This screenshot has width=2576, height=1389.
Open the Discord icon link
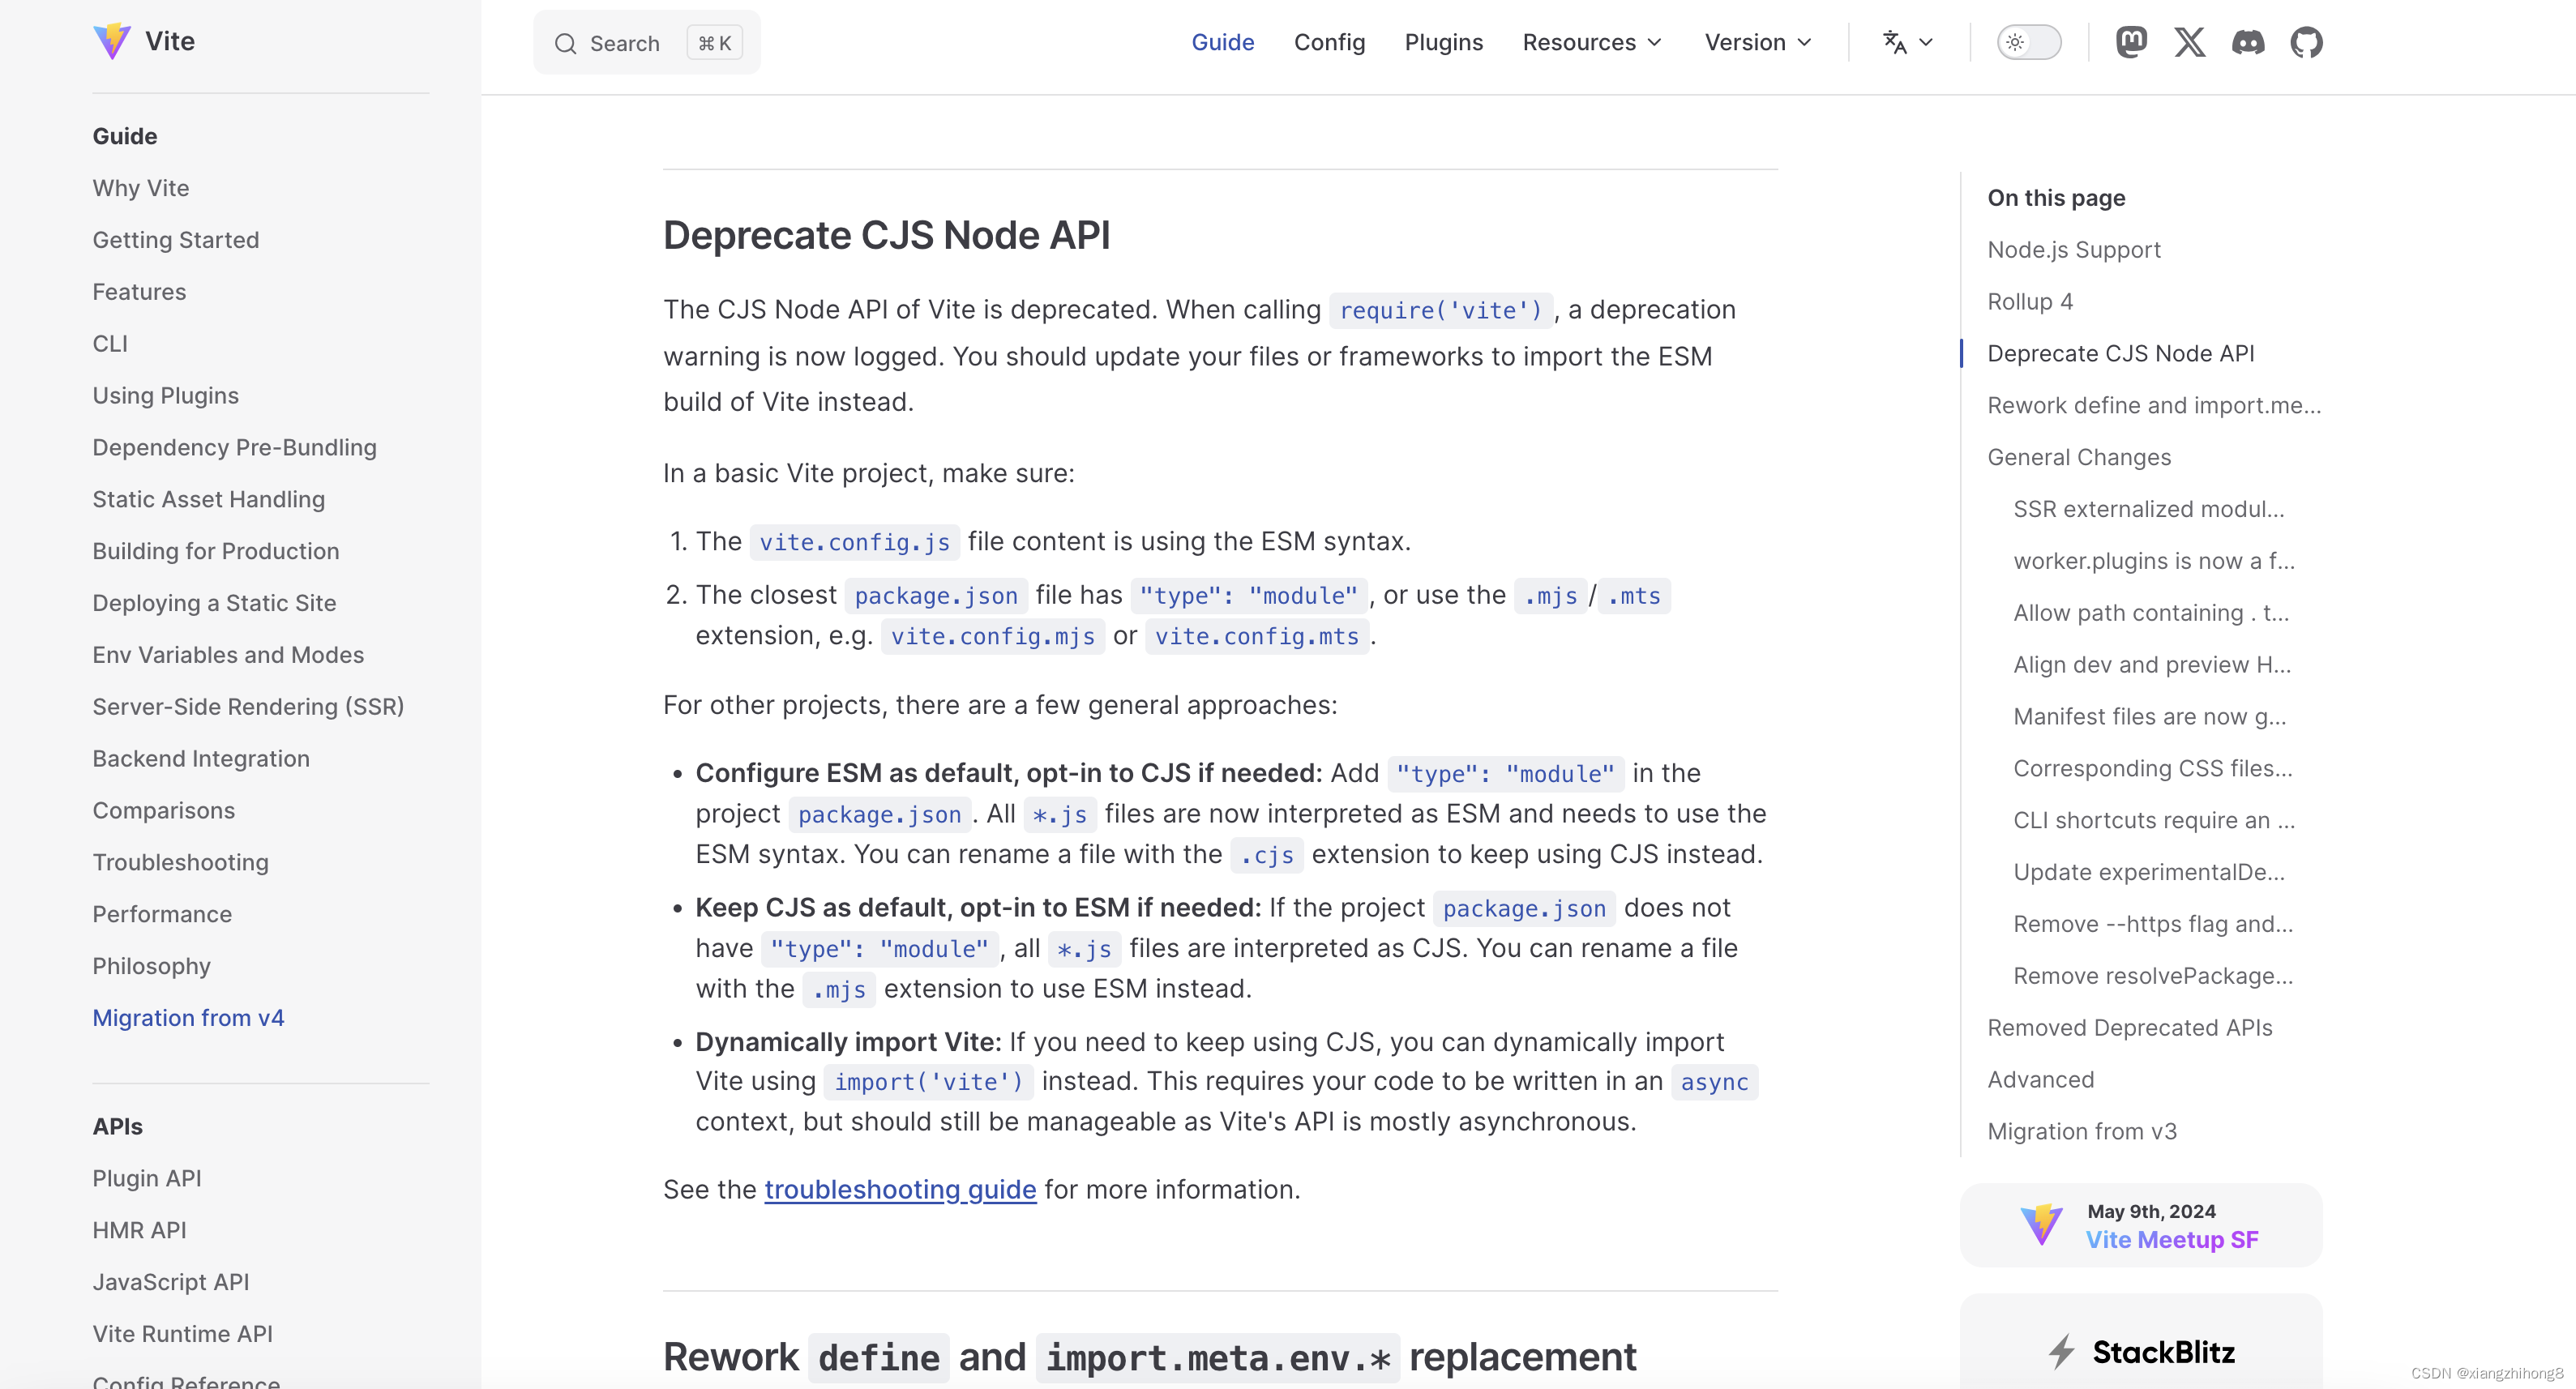pyautogui.click(x=2248, y=41)
